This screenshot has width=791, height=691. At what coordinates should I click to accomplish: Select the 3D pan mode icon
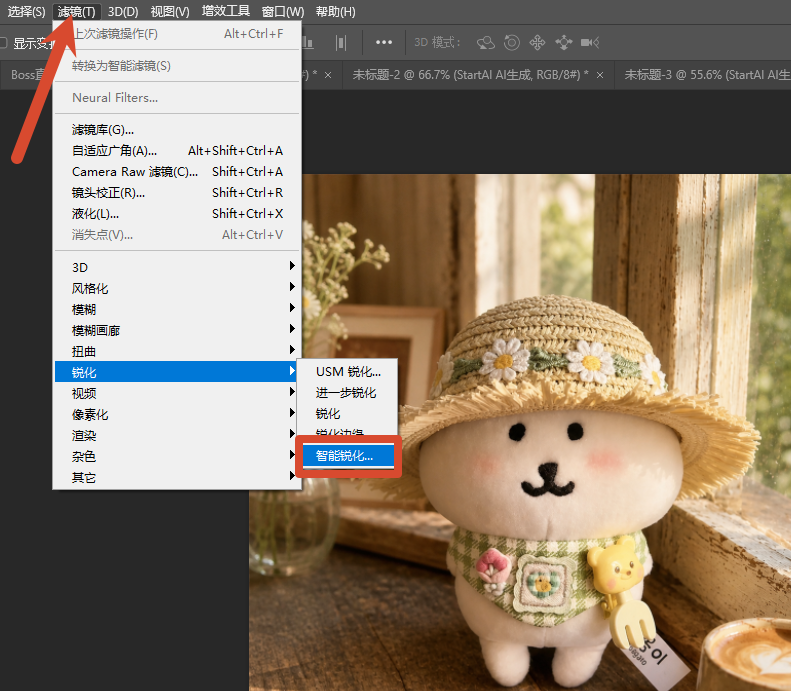(x=537, y=42)
